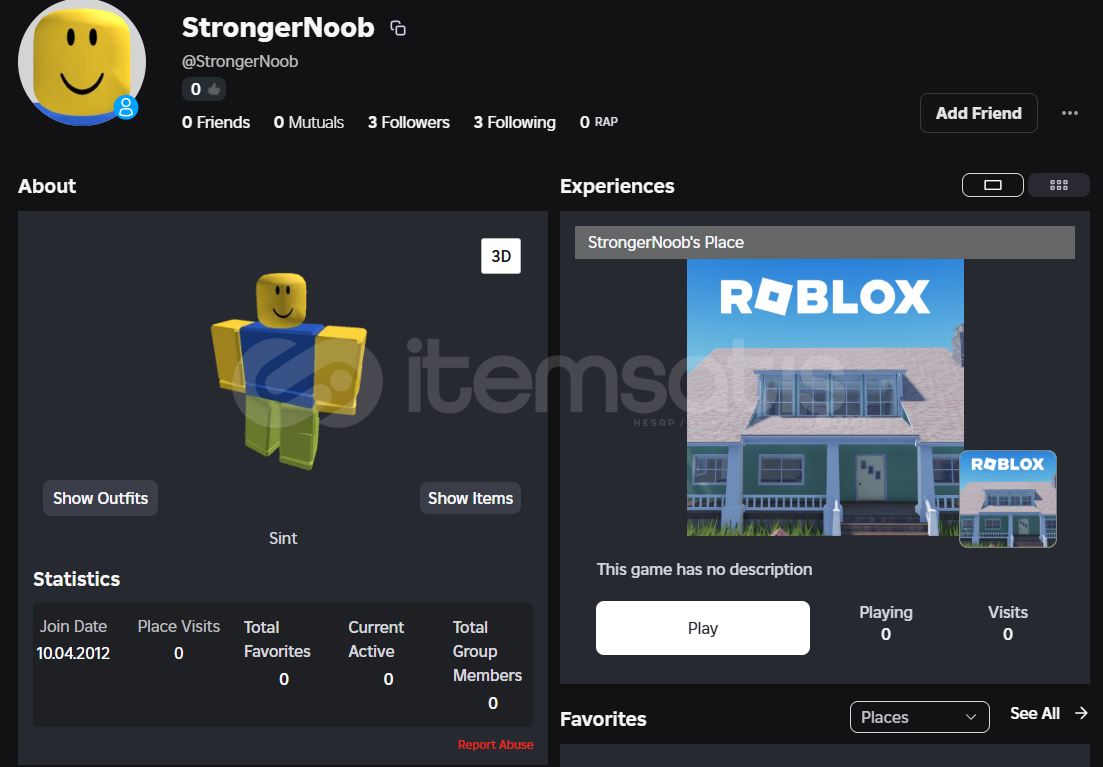Click the 0 RAP value

(x=599, y=122)
